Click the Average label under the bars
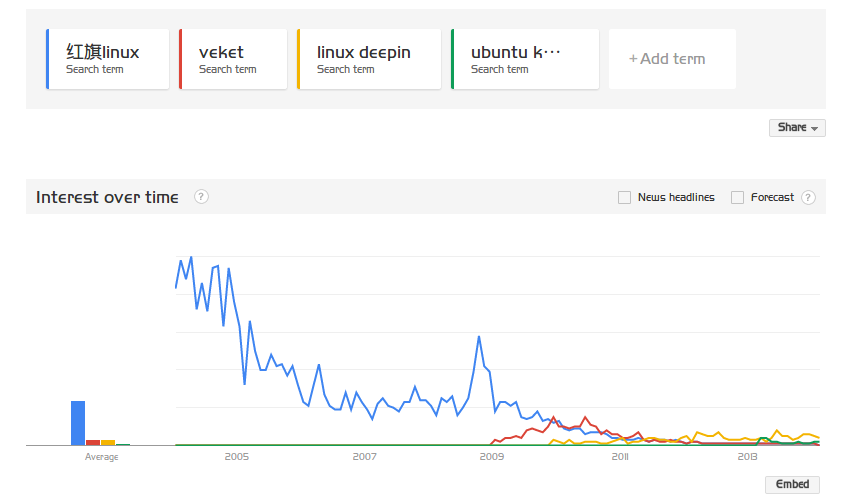This screenshot has width=841, height=499. 101,457
